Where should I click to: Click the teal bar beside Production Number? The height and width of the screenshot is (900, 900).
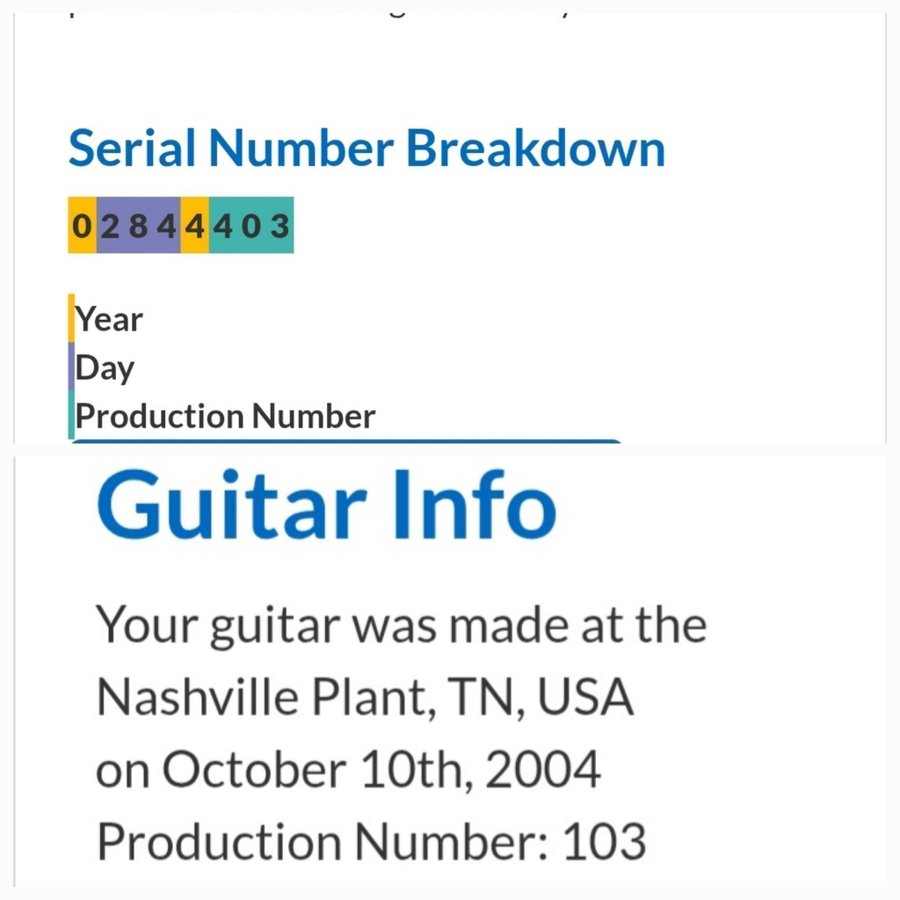coord(71,416)
